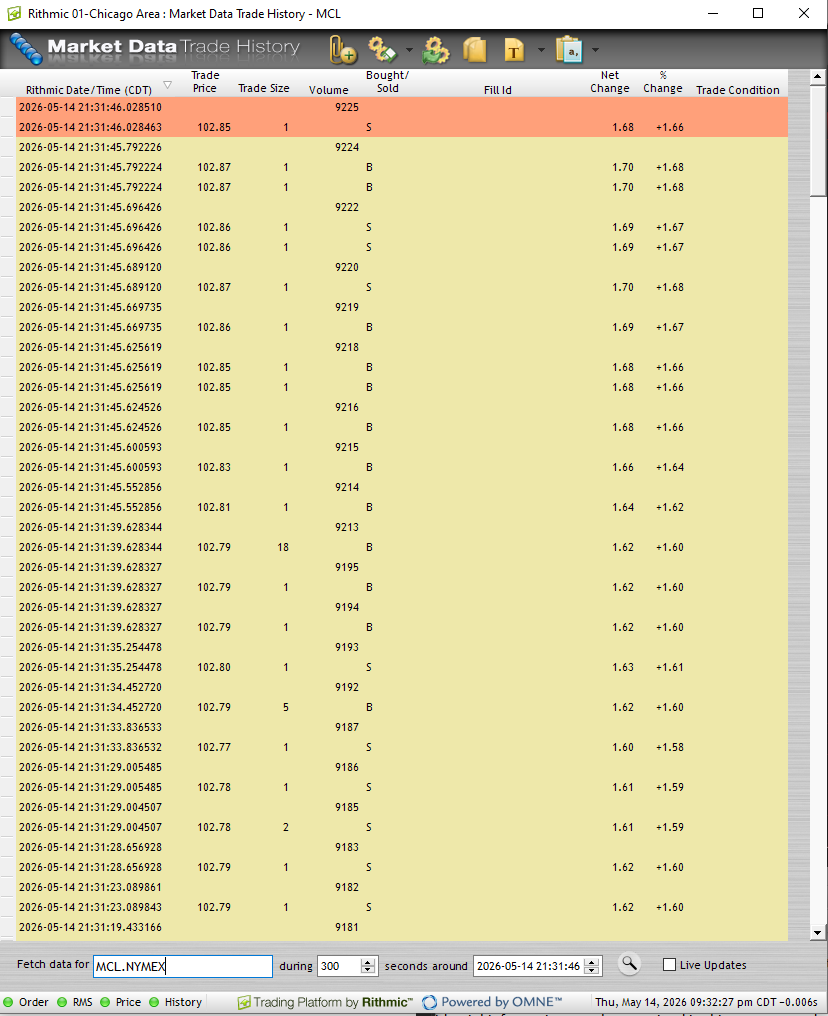This screenshot has width=828, height=1016.
Task: Click the trade size 5 cell
Action: [286, 708]
